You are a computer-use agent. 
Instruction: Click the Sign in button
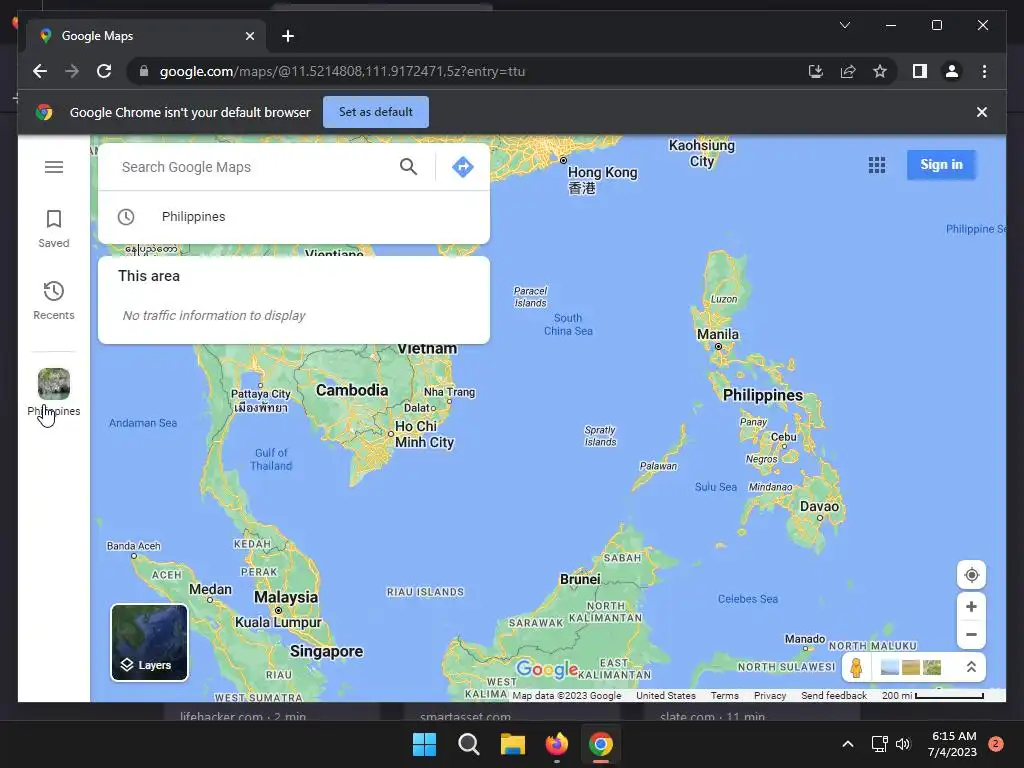941,165
